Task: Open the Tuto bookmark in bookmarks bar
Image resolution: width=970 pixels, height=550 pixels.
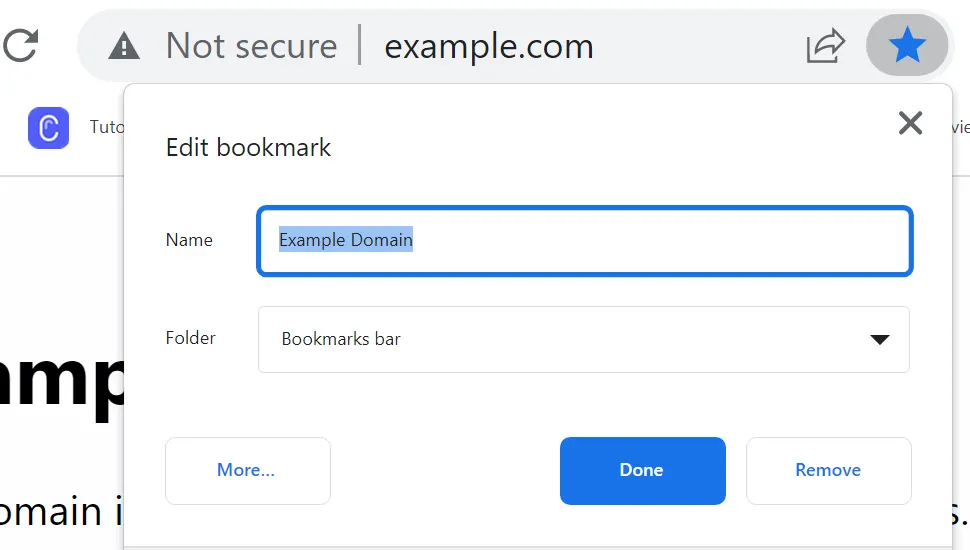Action: click(106, 127)
